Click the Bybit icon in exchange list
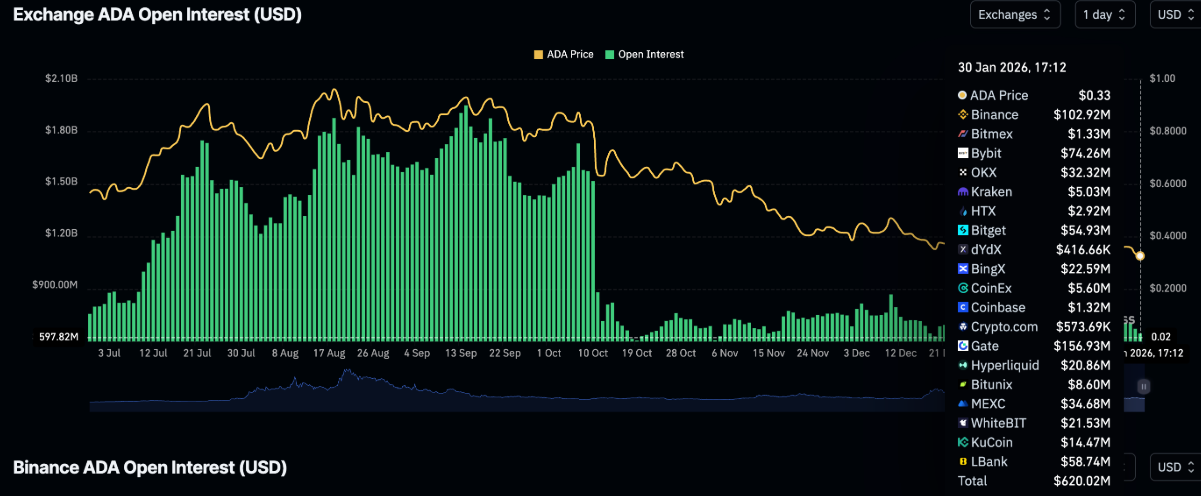The width and height of the screenshot is (1201, 496). coord(963,153)
